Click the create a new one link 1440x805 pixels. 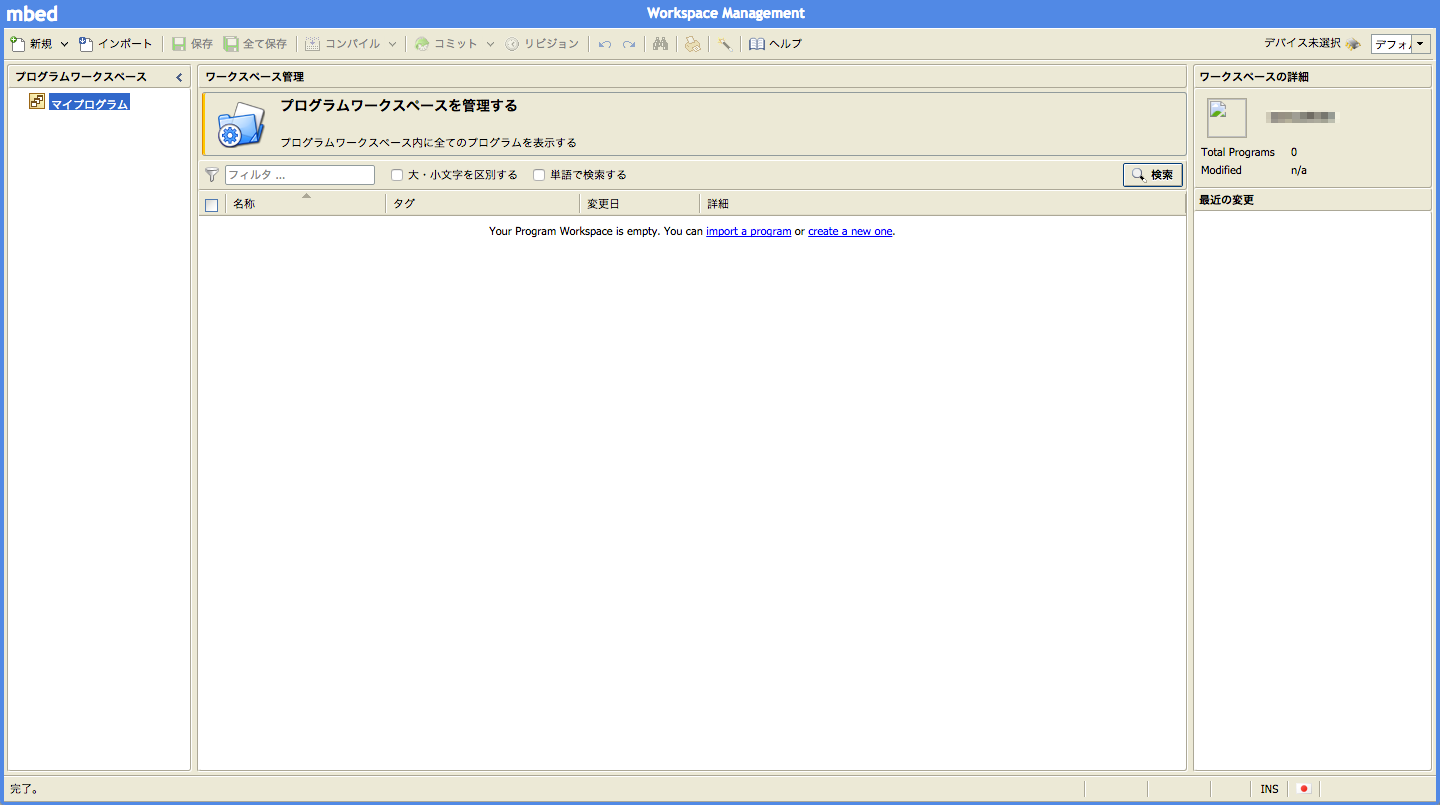point(849,231)
